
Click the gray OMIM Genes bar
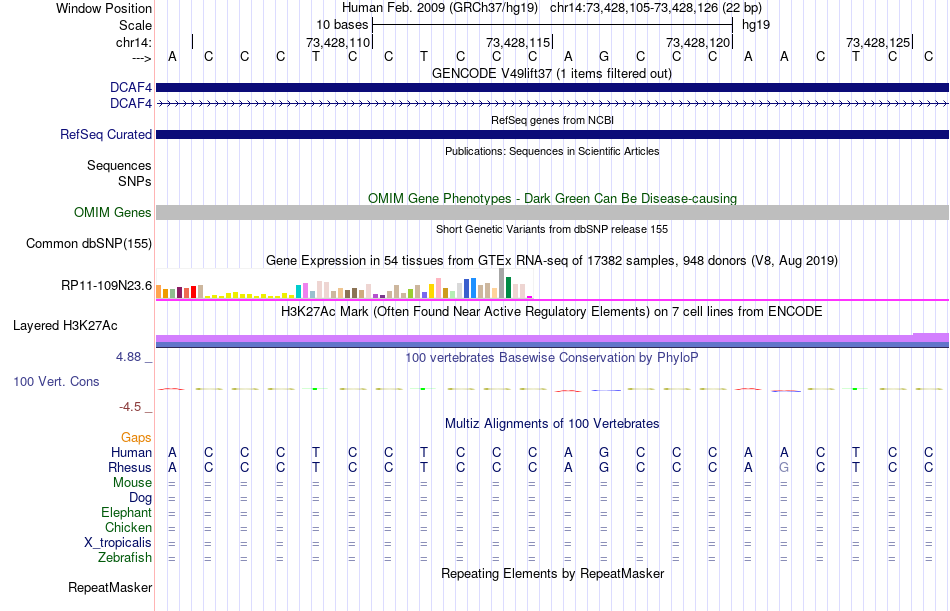tap(553, 213)
